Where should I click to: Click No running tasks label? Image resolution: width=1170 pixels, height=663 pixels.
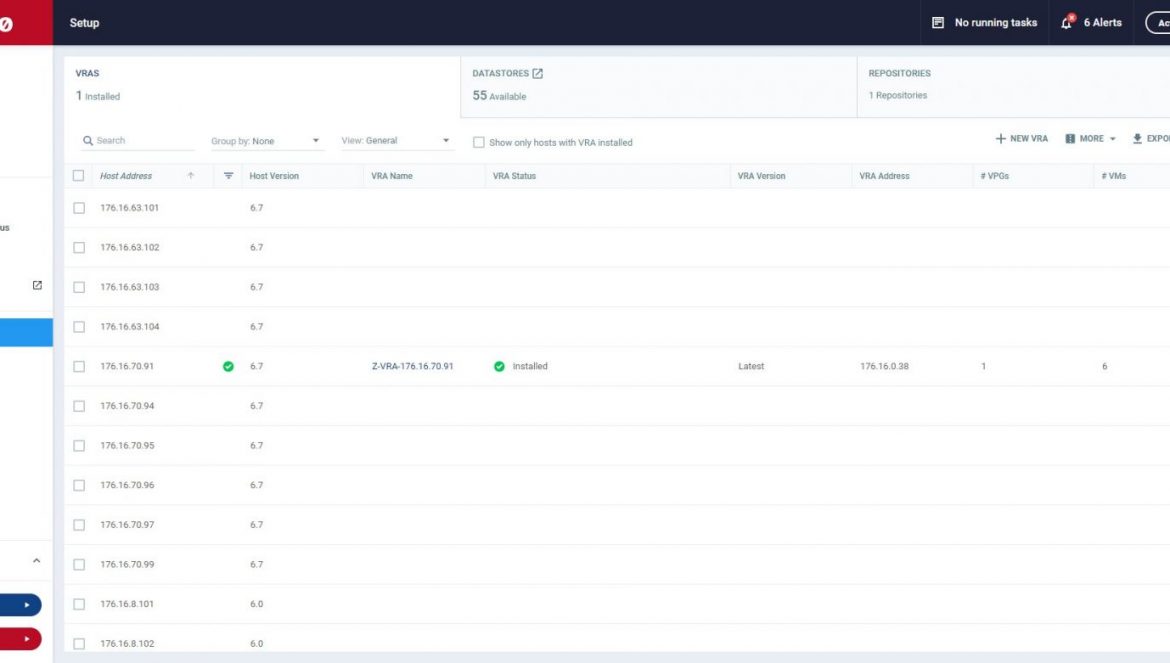point(995,23)
